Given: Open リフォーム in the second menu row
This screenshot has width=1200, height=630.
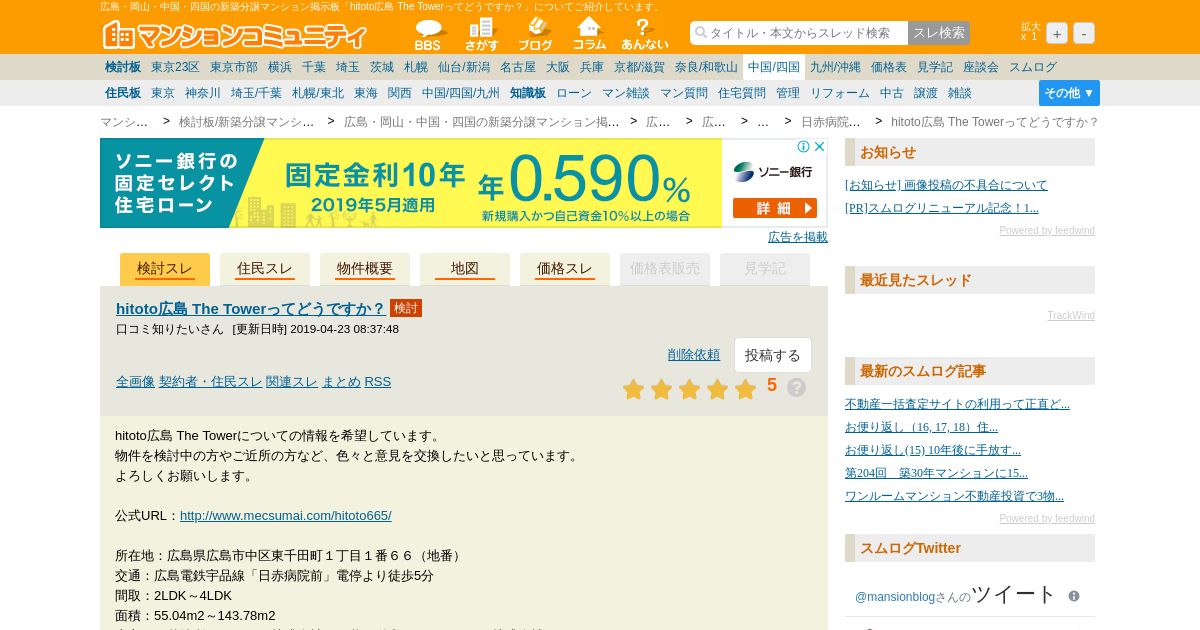Looking at the screenshot, I should click(x=840, y=93).
